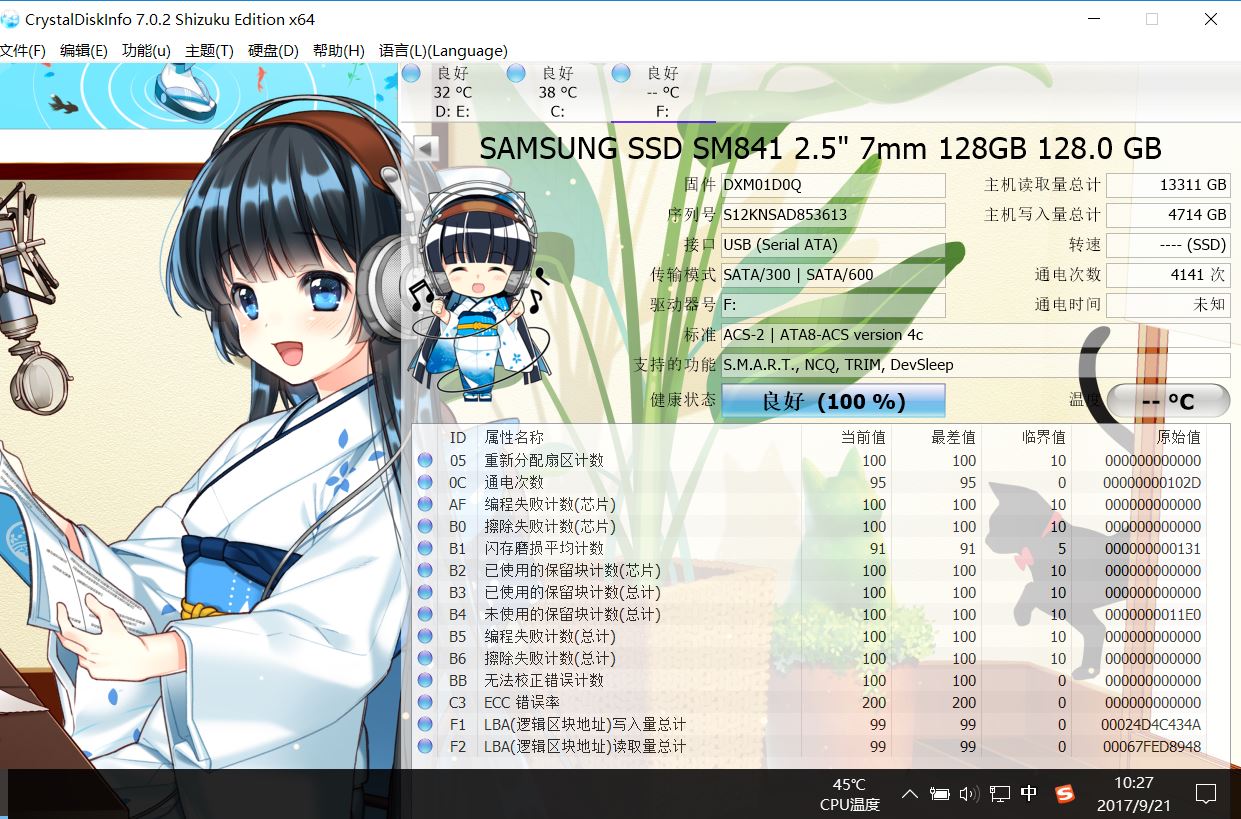Click status orb for attribute 05

(425, 461)
